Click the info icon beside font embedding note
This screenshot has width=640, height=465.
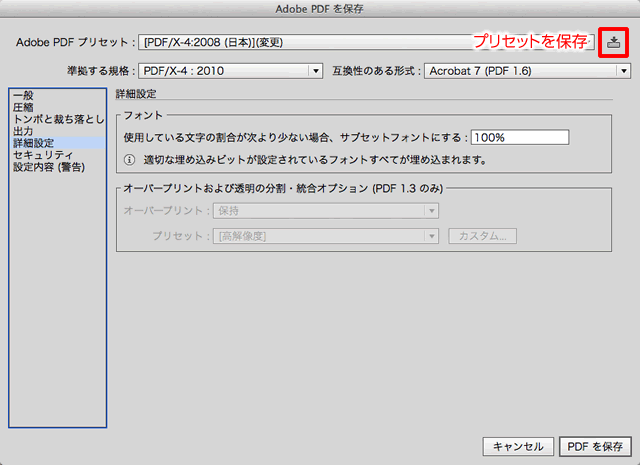129,160
